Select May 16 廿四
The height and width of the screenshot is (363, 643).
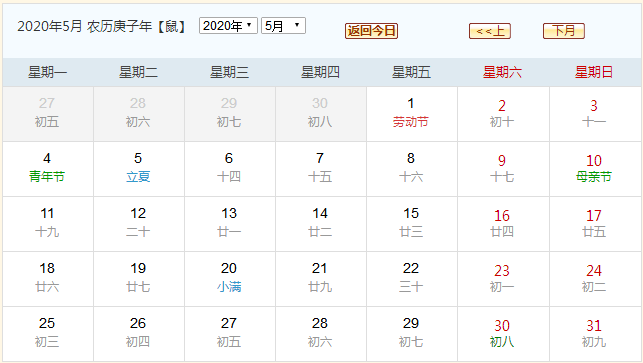tap(503, 224)
